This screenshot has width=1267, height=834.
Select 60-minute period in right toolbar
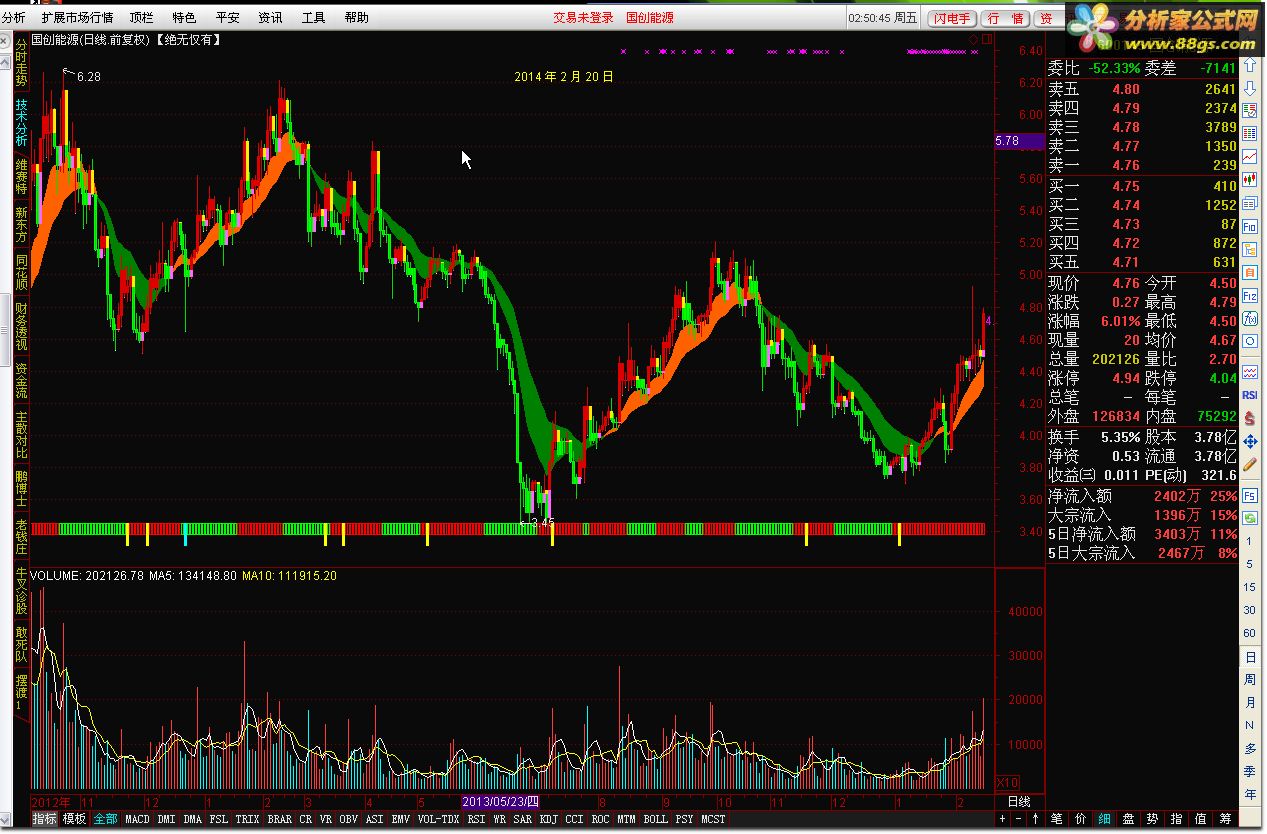pyautogui.click(x=1250, y=634)
